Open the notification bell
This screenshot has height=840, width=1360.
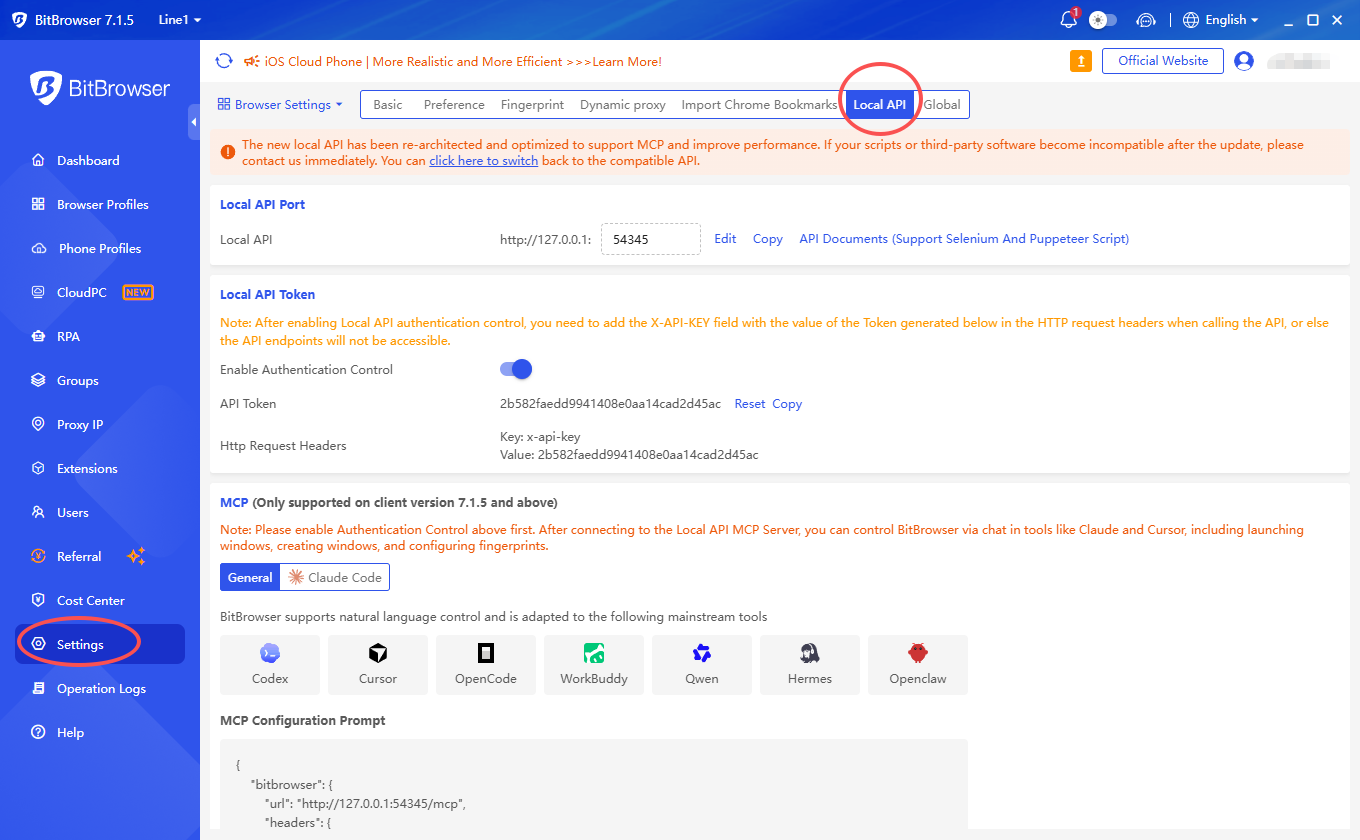point(1068,20)
